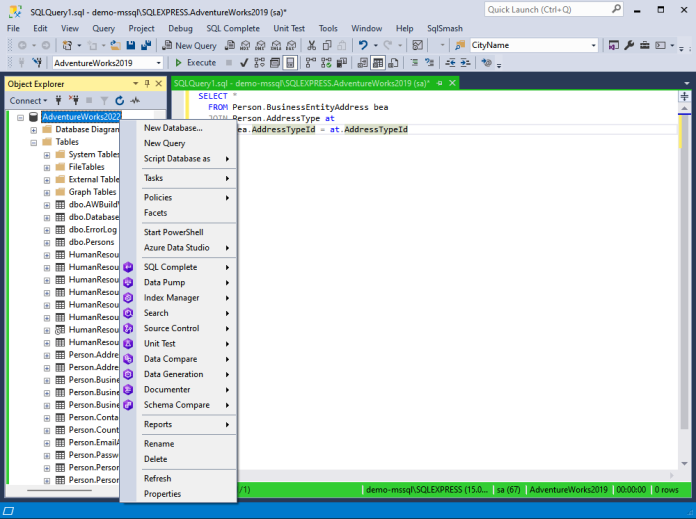The height and width of the screenshot is (519, 696).
Task: Click the Database Engine Query icon
Action: click(x=230, y=45)
